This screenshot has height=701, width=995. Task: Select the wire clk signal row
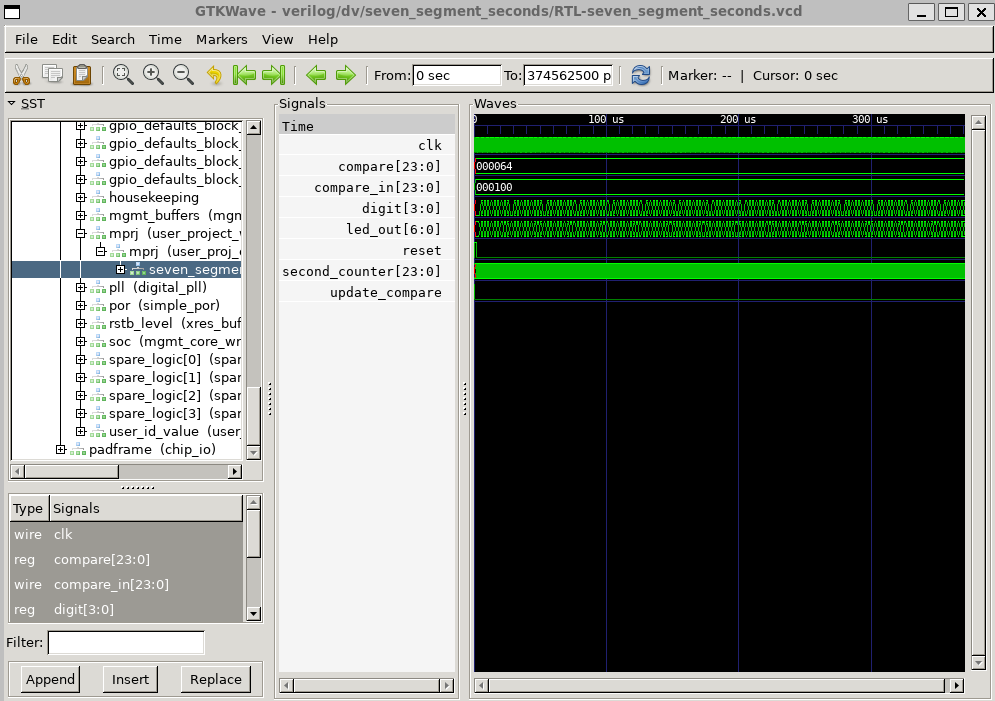click(x=126, y=534)
